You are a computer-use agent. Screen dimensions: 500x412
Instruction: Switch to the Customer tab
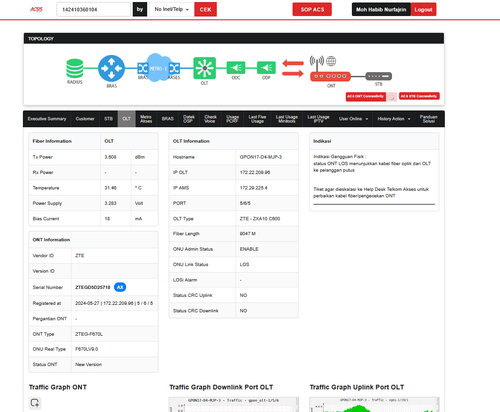tap(85, 119)
